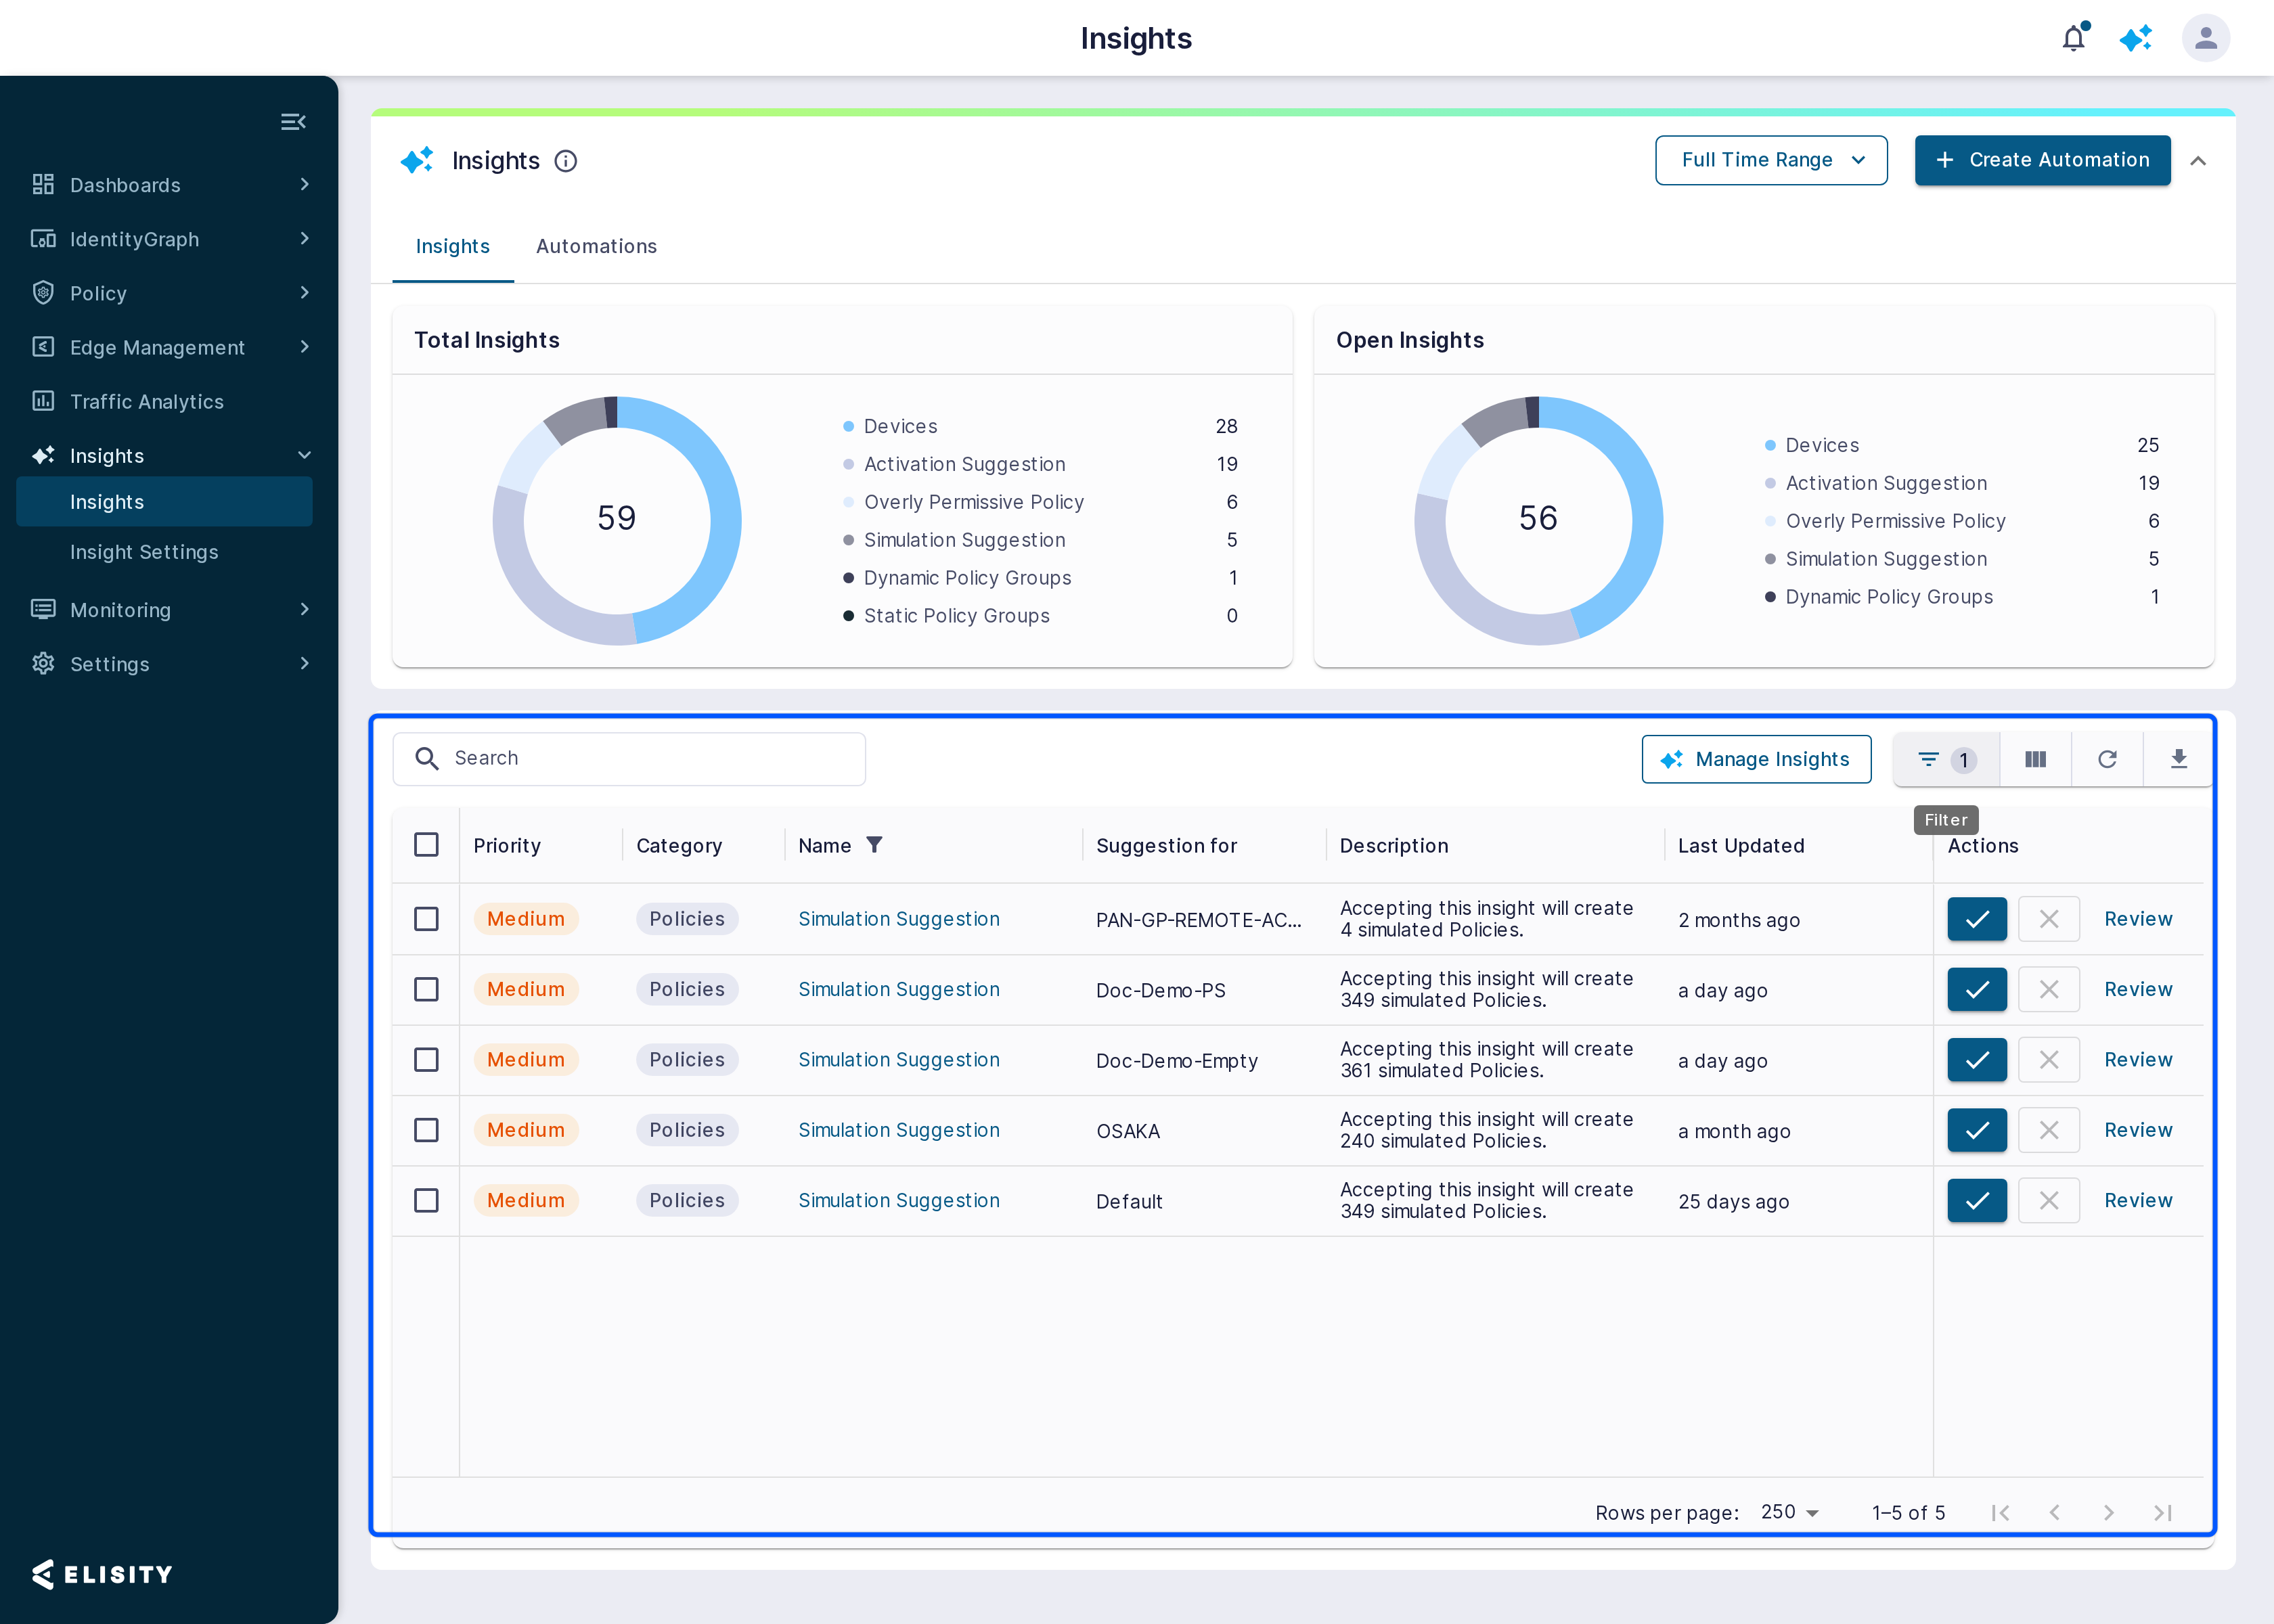
Task: Click the AI sparkle icon in header
Action: [x=2136, y=38]
